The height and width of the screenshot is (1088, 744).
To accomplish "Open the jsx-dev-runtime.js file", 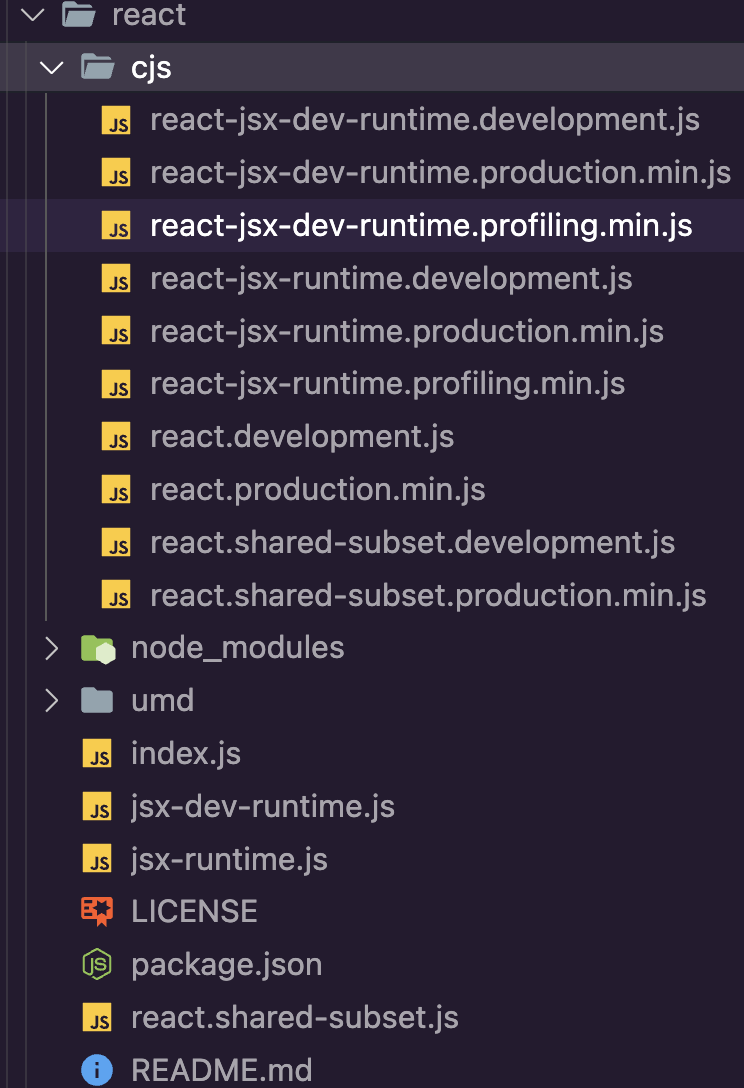I will pyautogui.click(x=263, y=807).
